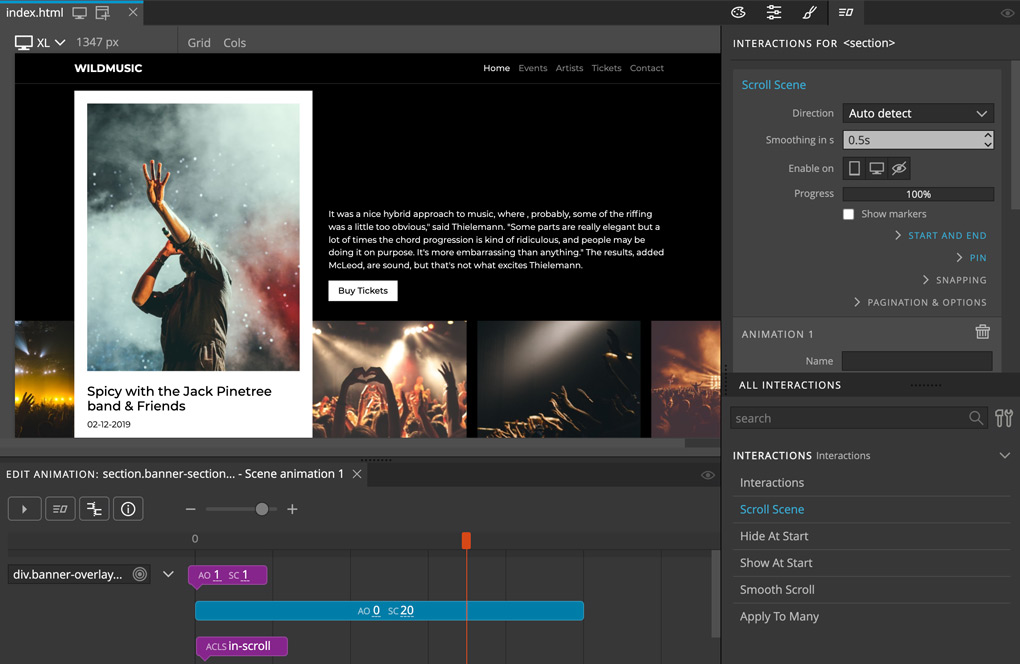The image size is (1020, 664).
Task: Click the monitor icon on the index.html tab
Action: tap(79, 12)
